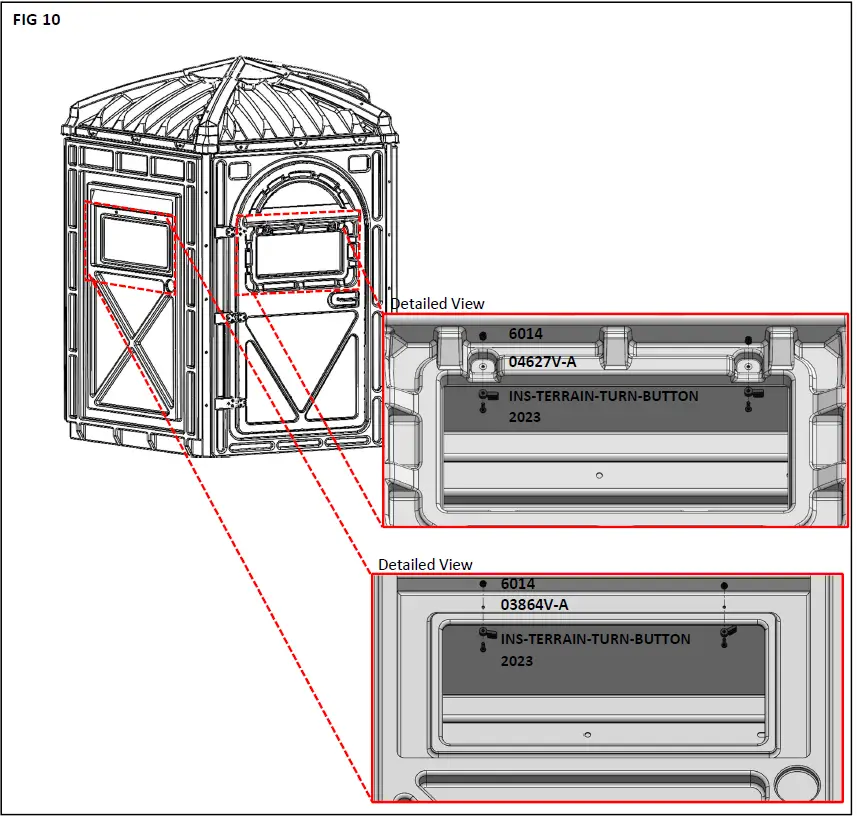Click the FIG 10 label

[x=35, y=19]
